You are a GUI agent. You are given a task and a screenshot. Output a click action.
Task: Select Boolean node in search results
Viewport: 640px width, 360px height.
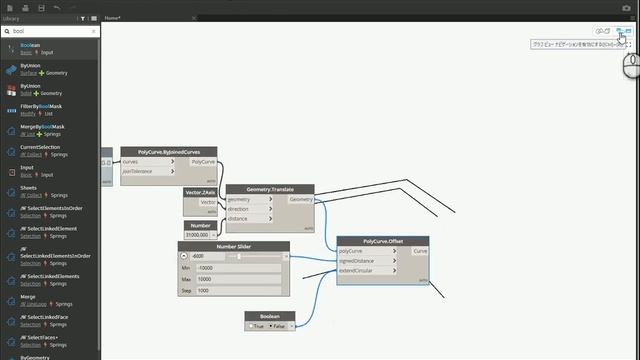[50, 49]
